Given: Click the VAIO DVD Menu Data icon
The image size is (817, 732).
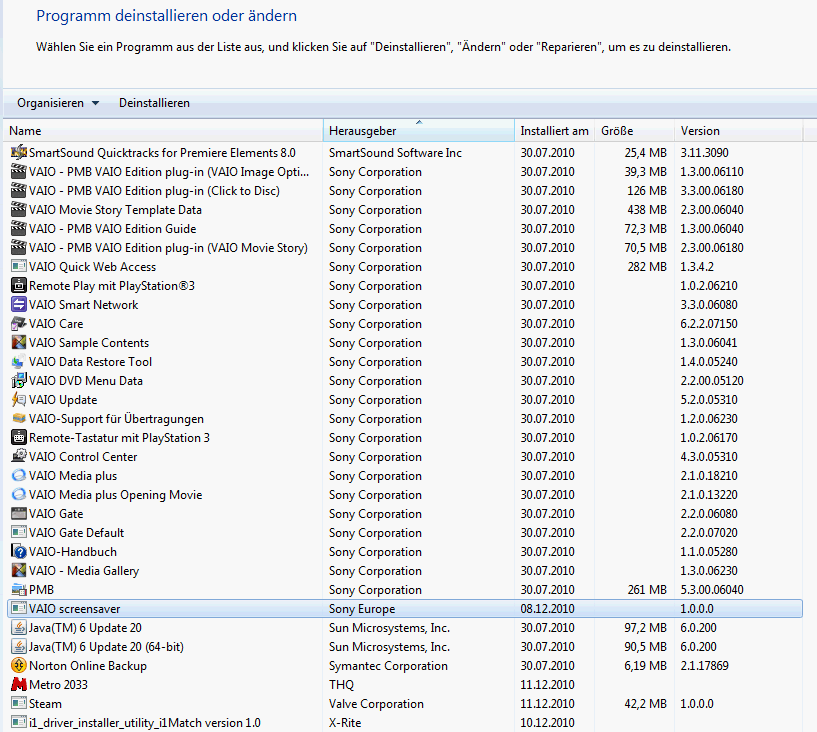Looking at the screenshot, I should tap(19, 381).
